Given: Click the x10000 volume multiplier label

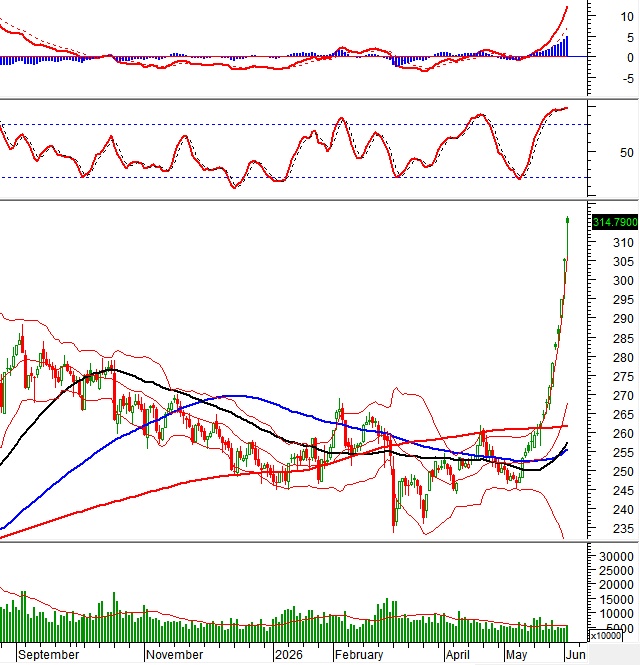Looking at the screenshot, I should (x=606, y=635).
